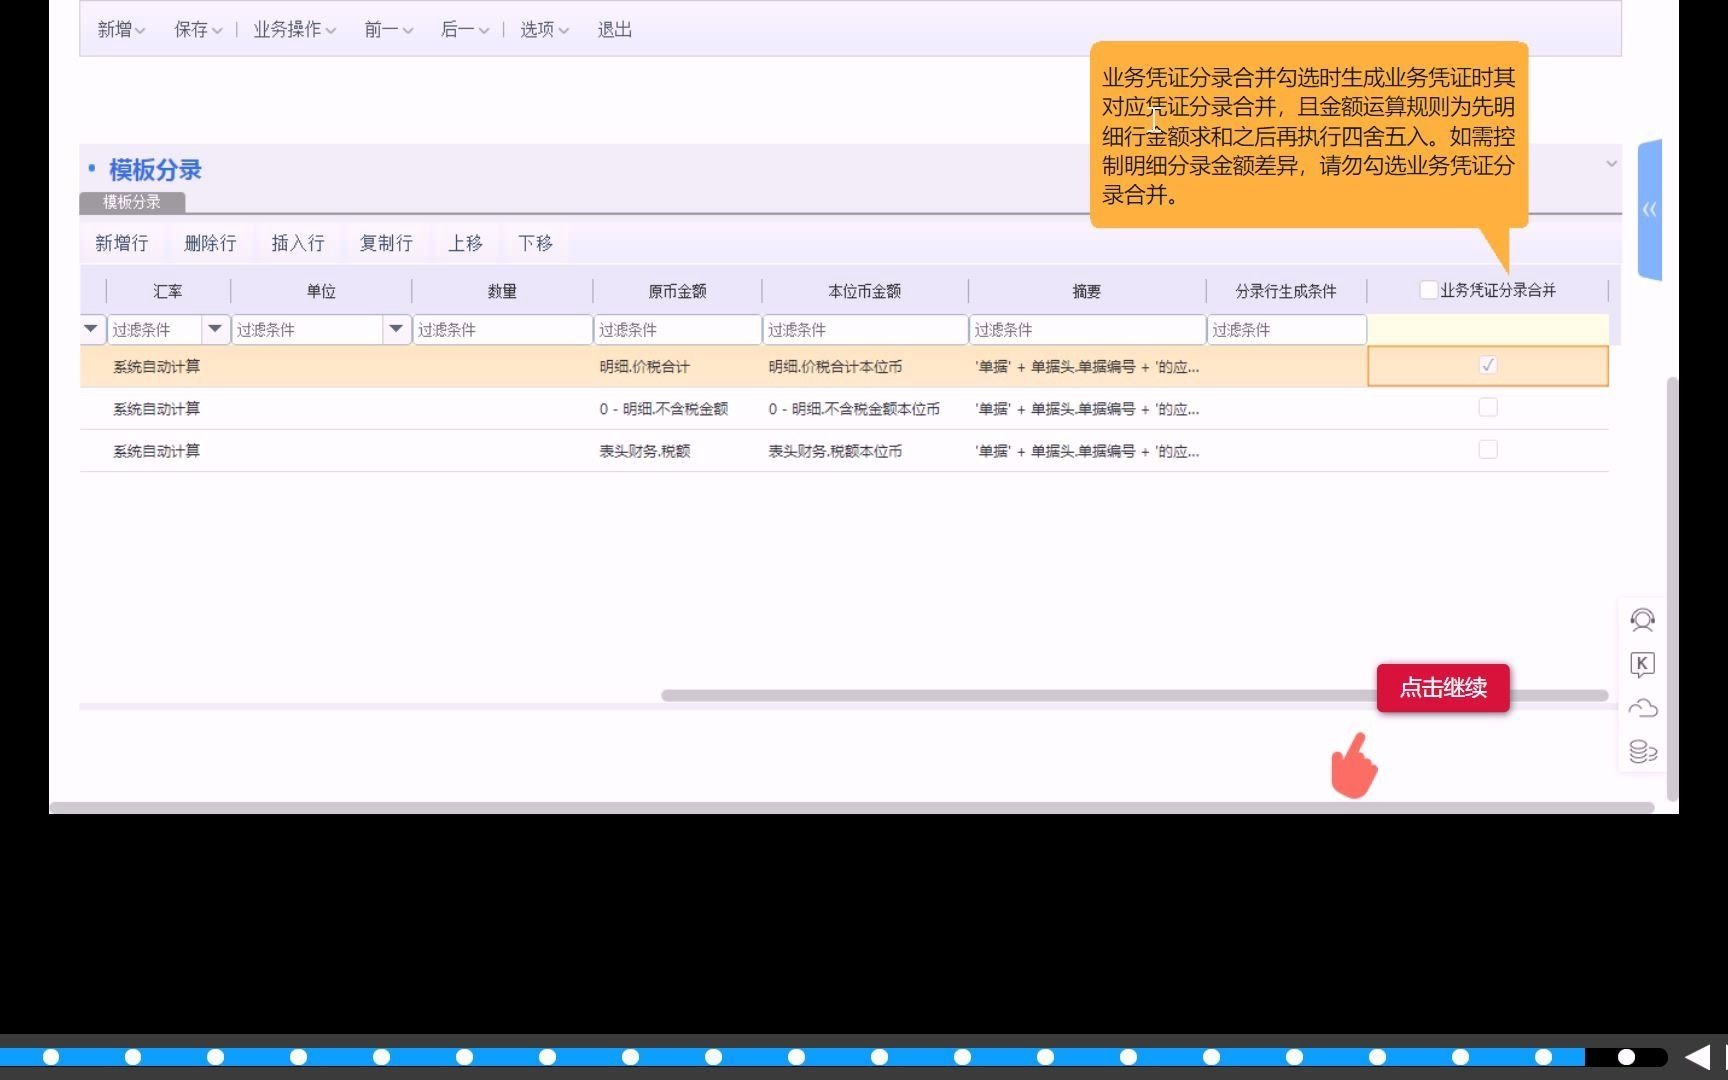
Task: Uncheck 业务凭证分录合并 on the first row
Action: (x=1488, y=365)
